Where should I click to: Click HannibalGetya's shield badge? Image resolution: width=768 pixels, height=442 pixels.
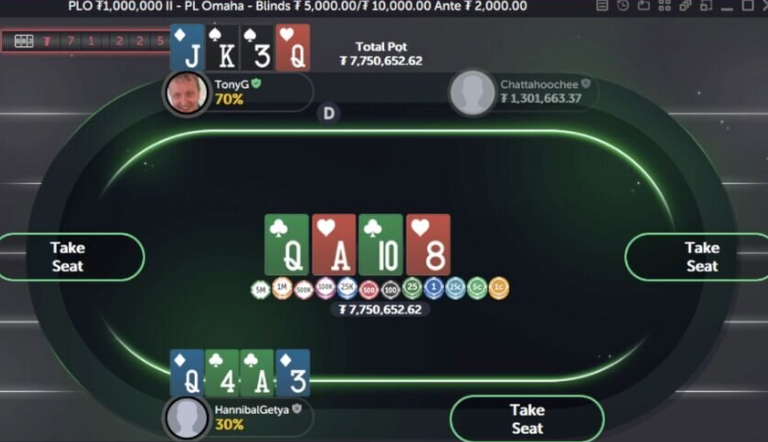pos(296,409)
